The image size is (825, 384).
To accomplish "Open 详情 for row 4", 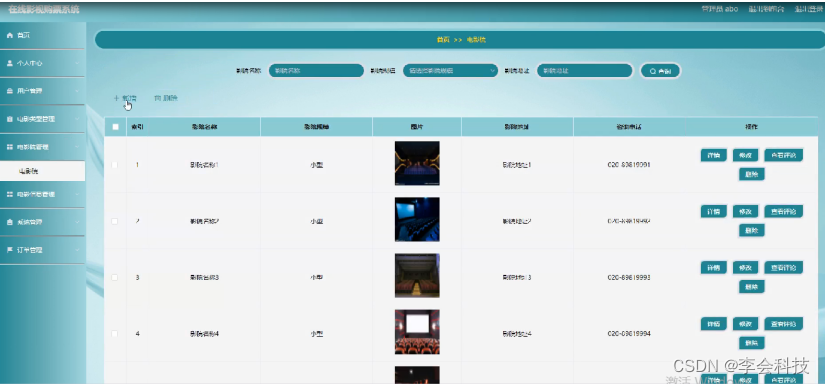I will click(713, 324).
